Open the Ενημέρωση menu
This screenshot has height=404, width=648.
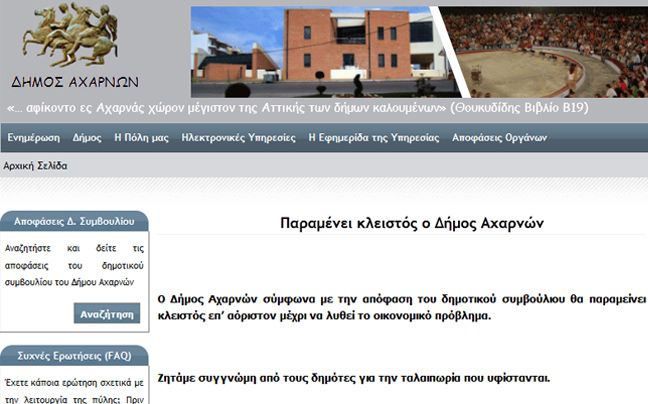34,137
